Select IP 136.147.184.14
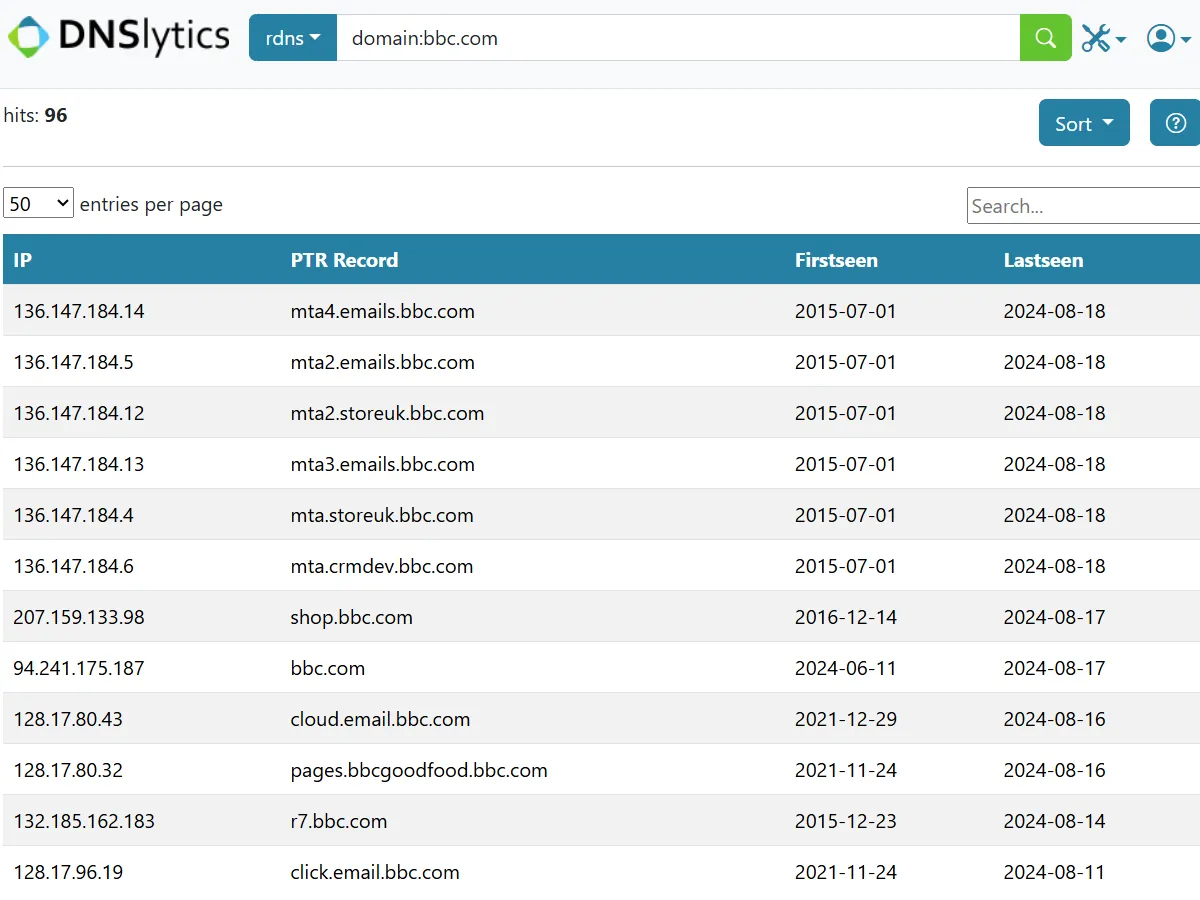This screenshot has height=900, width=1200. tap(79, 311)
